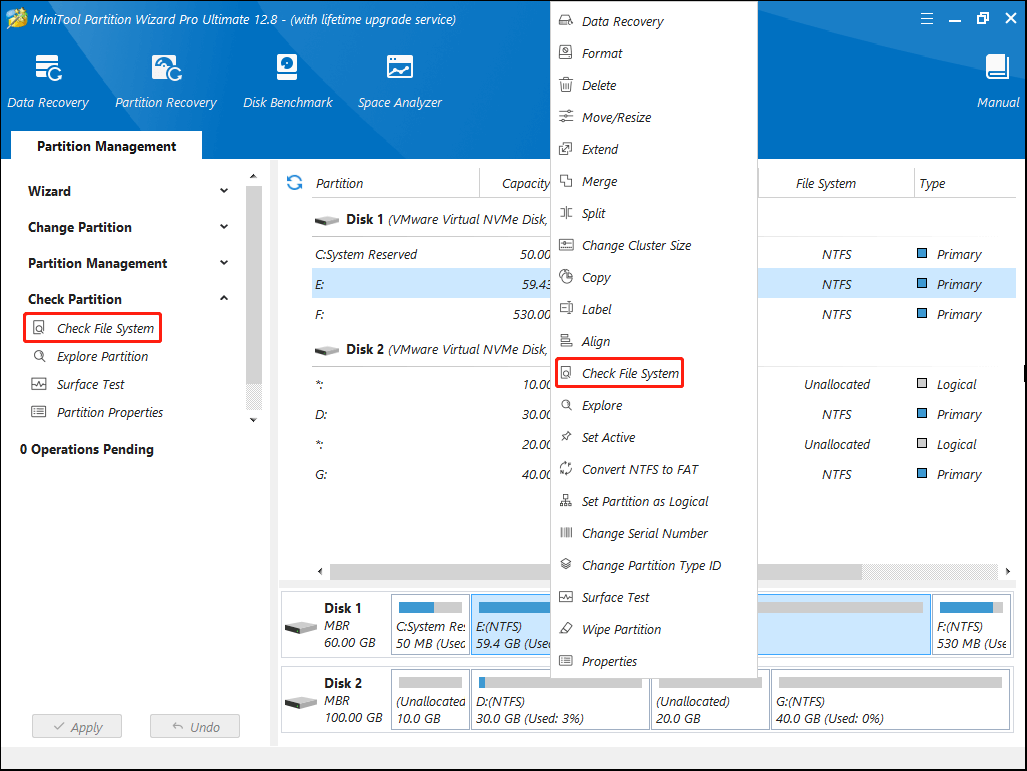Choose Change Partition Type ID
1027x771 pixels.
[x=654, y=565]
